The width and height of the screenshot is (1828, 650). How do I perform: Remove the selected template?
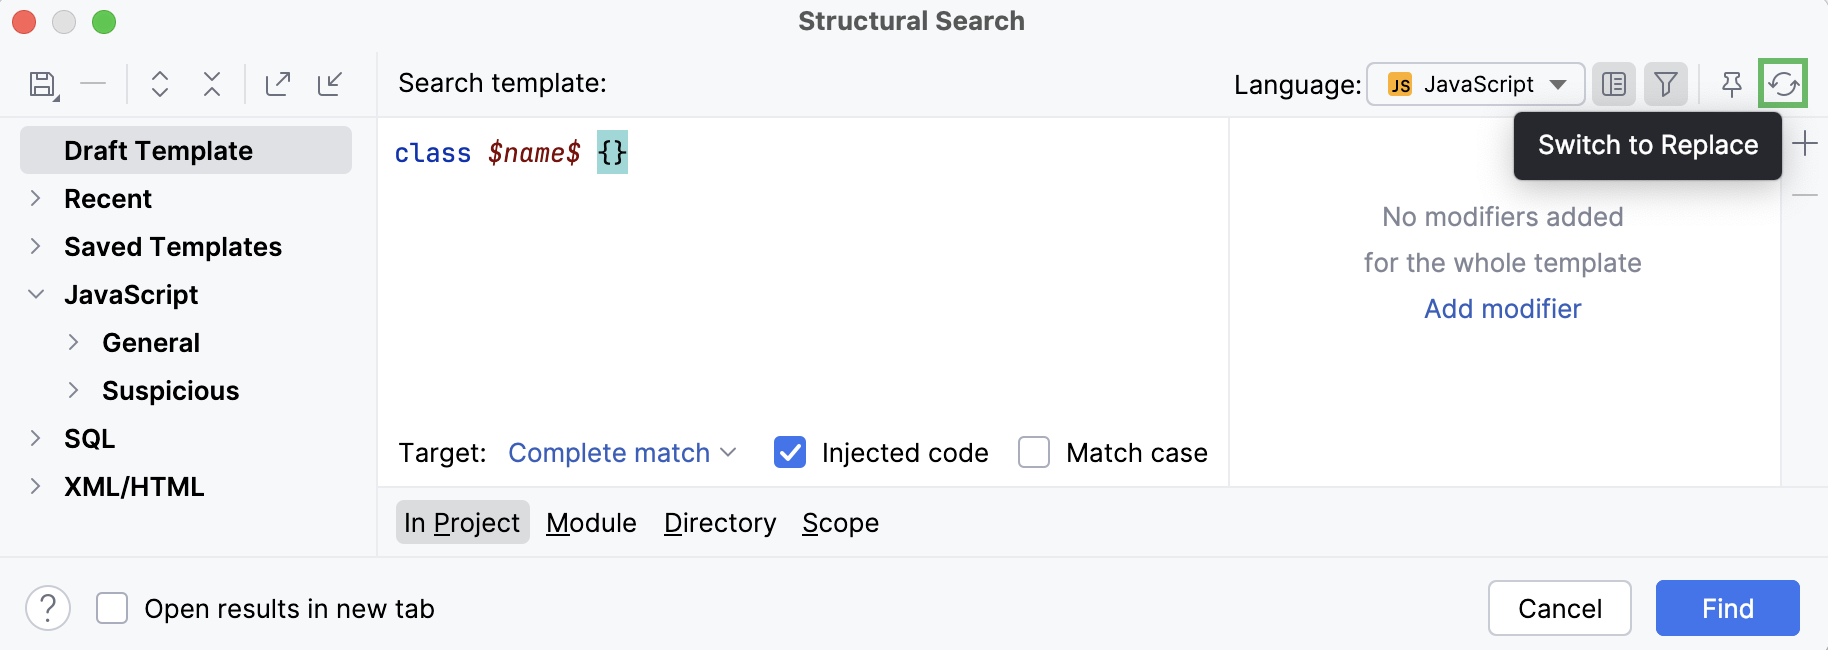point(94,84)
